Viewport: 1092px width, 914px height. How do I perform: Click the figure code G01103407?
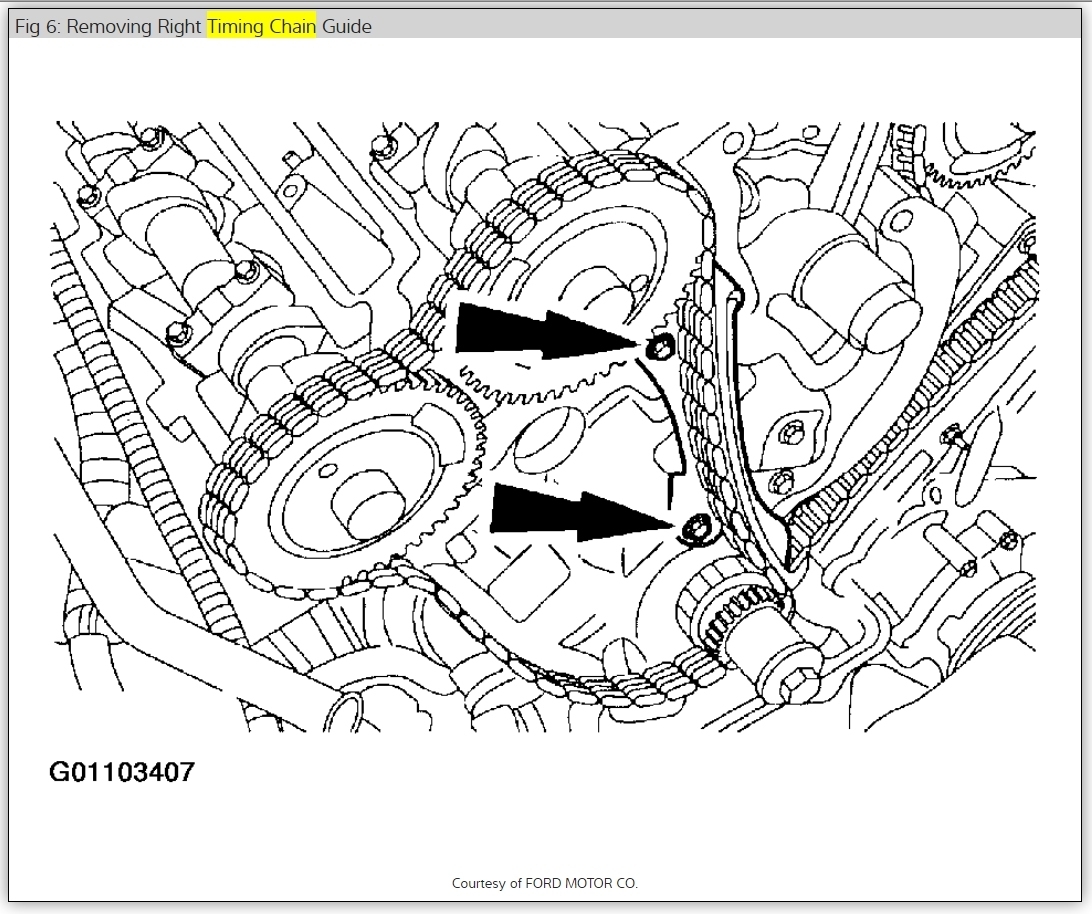[x=122, y=772]
